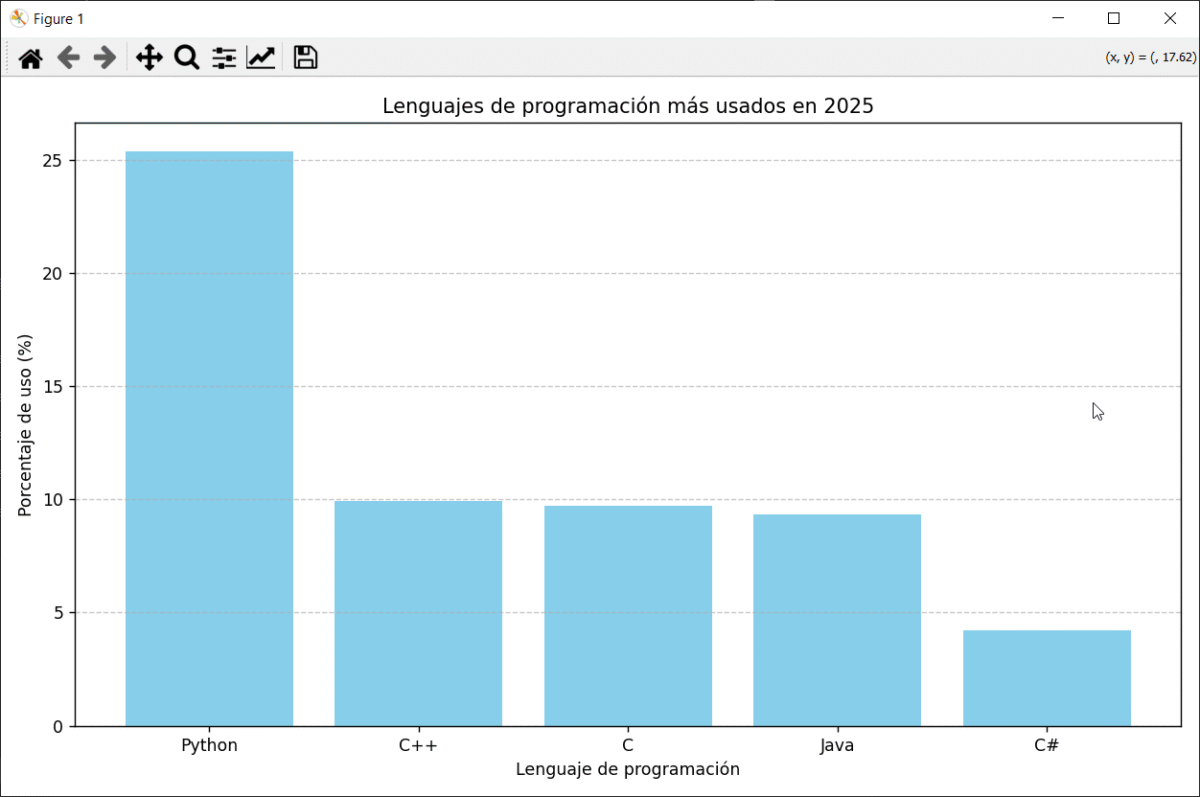Screen dimensions: 1200x797
Task: Click the 'Lenguaje de programación' x-axis label
Action: click(627, 769)
